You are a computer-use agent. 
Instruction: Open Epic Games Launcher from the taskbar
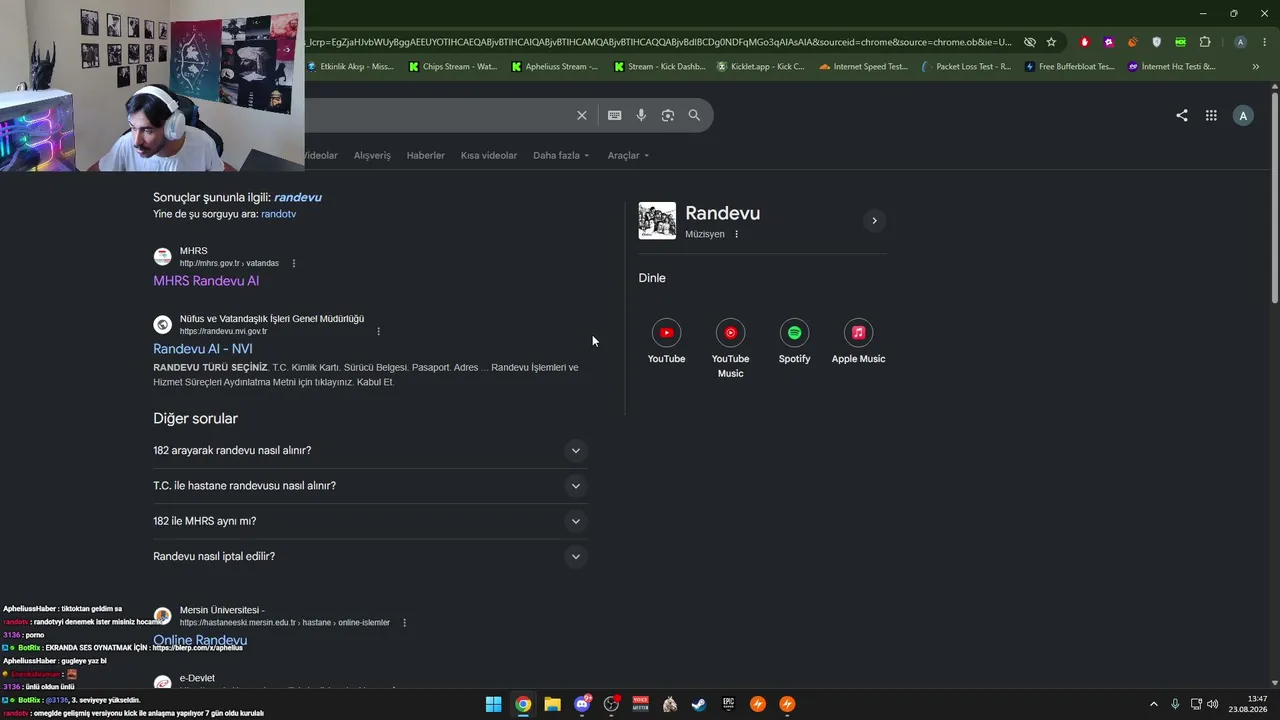tap(729, 704)
